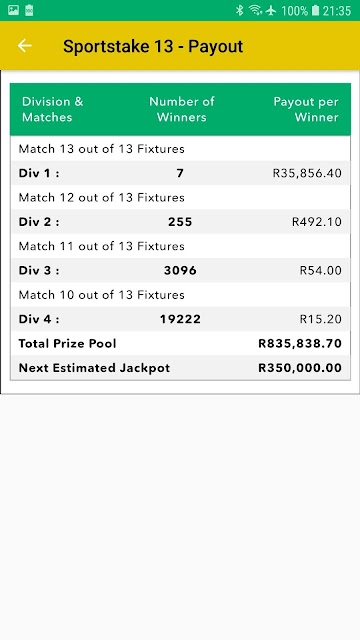Image resolution: width=360 pixels, height=640 pixels.
Task: Select the Div 1 row
Action: [x=180, y=173]
